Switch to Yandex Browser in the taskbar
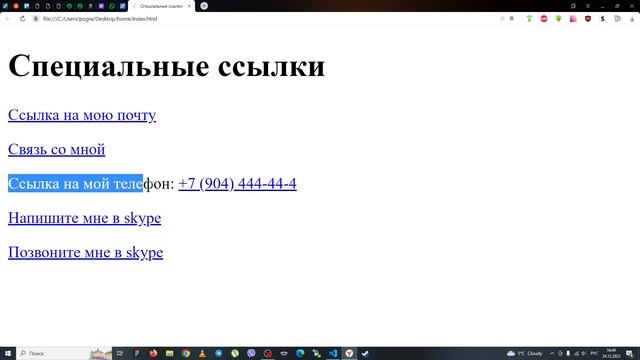The image size is (640, 360). coord(349,353)
